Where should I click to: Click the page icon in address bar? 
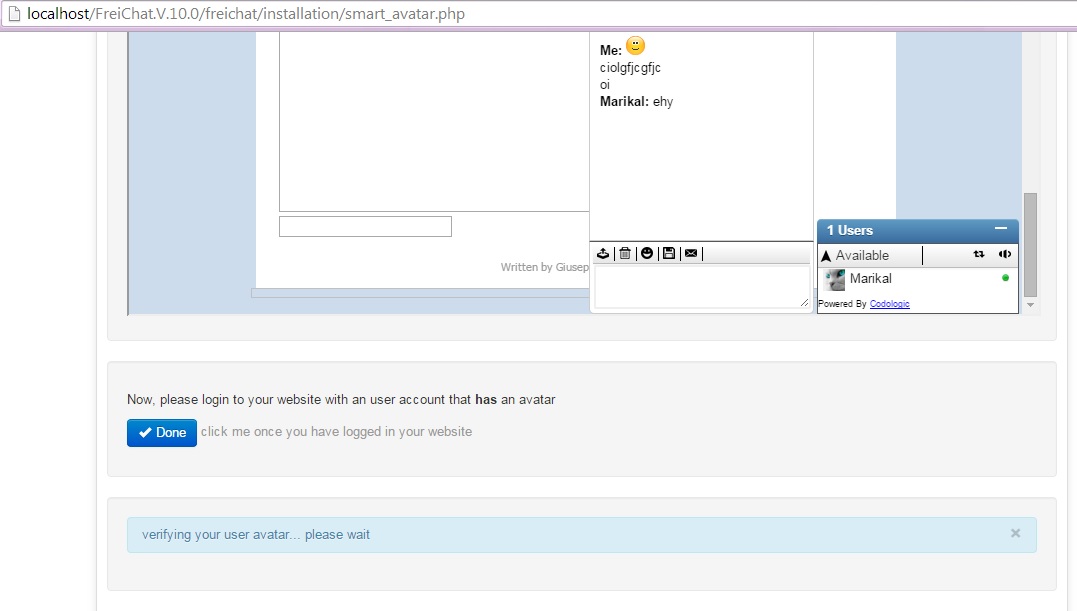tap(14, 14)
